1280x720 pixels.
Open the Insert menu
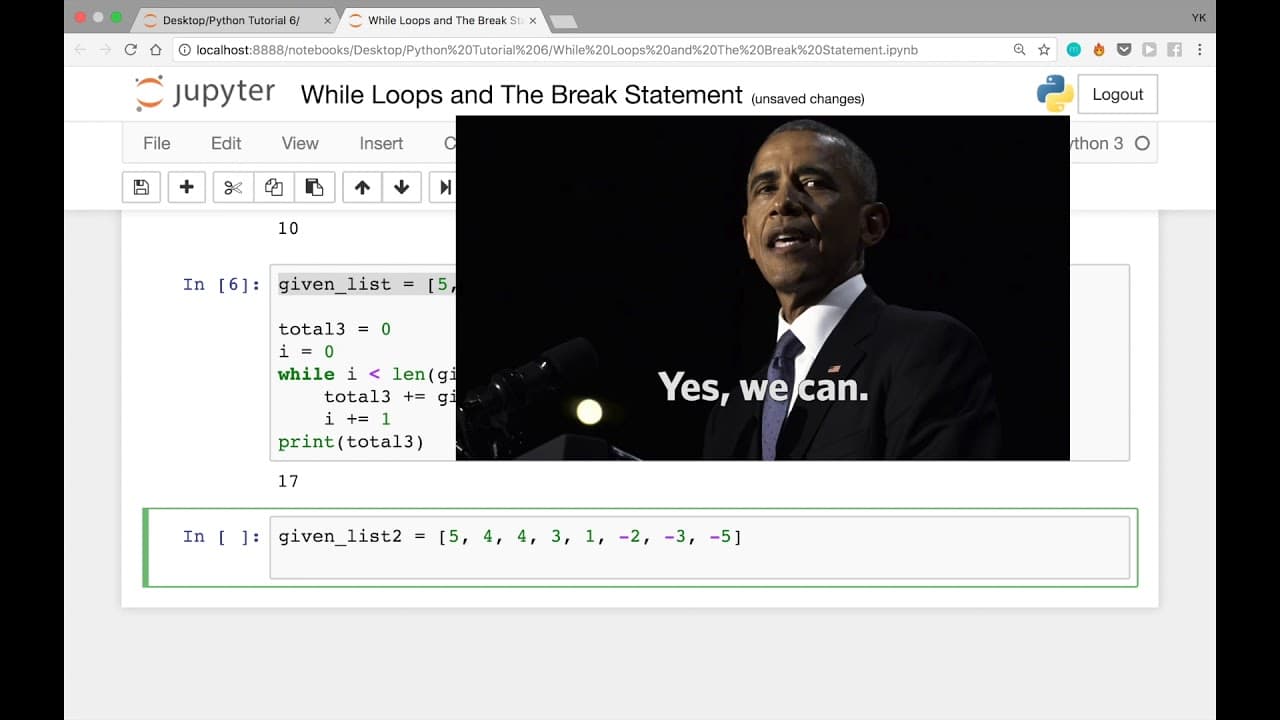pyautogui.click(x=381, y=143)
